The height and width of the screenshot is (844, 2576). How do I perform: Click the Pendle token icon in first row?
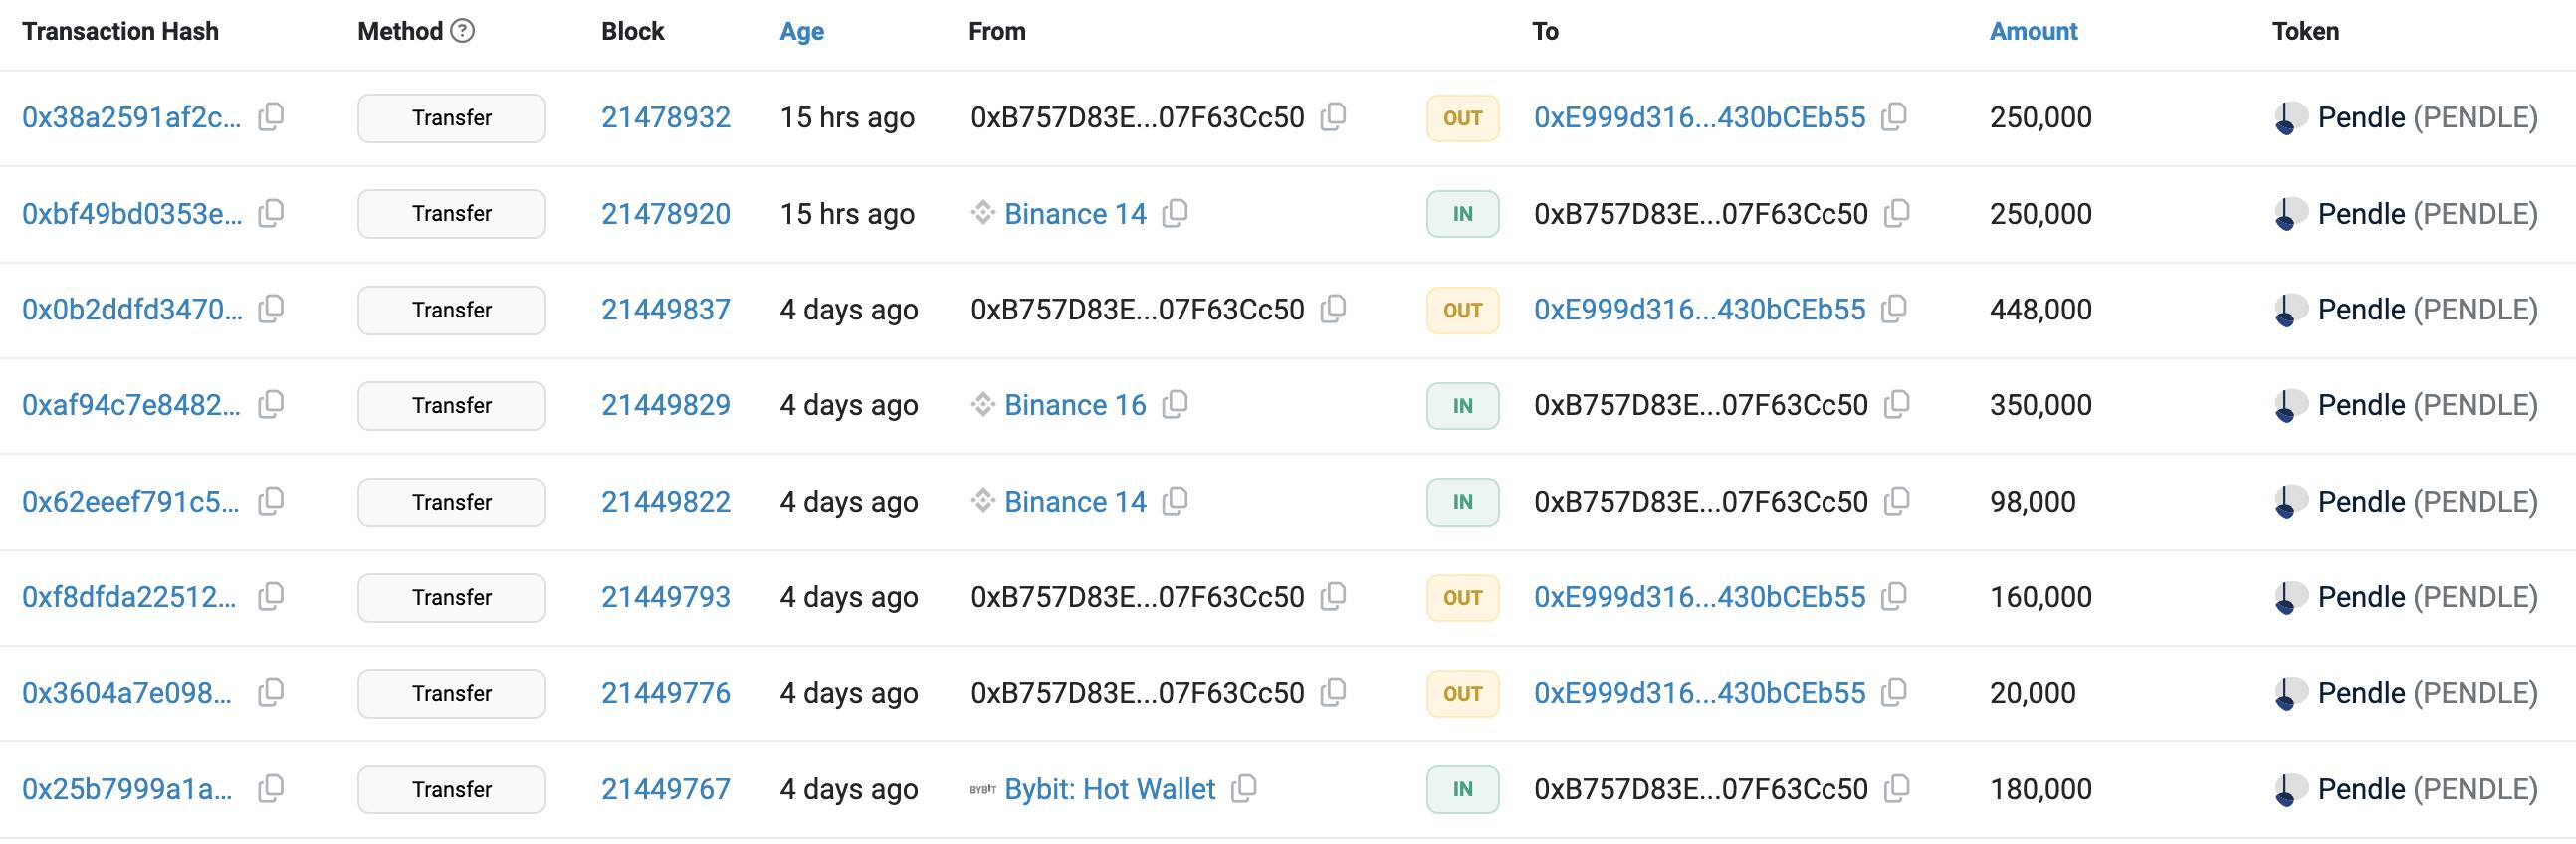(2290, 118)
